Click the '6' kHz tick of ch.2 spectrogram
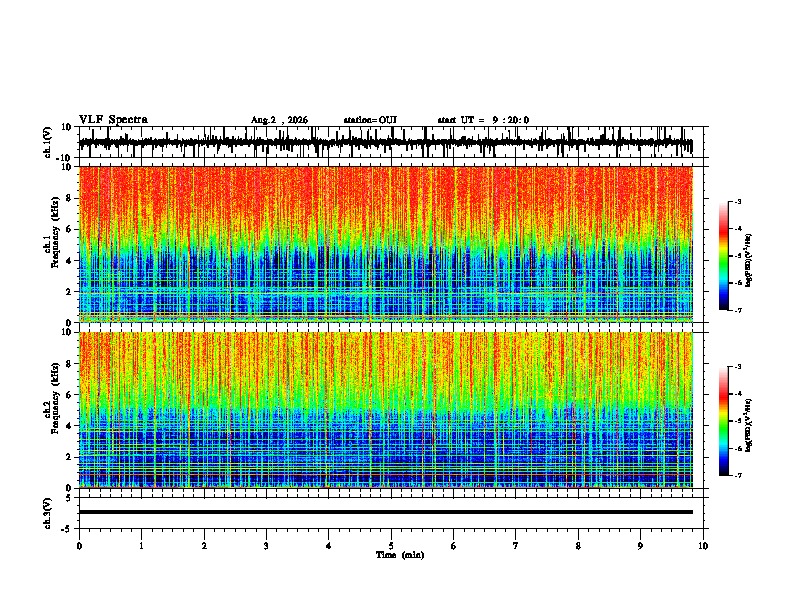Viewport: 792px width, 612px height. click(x=69, y=395)
